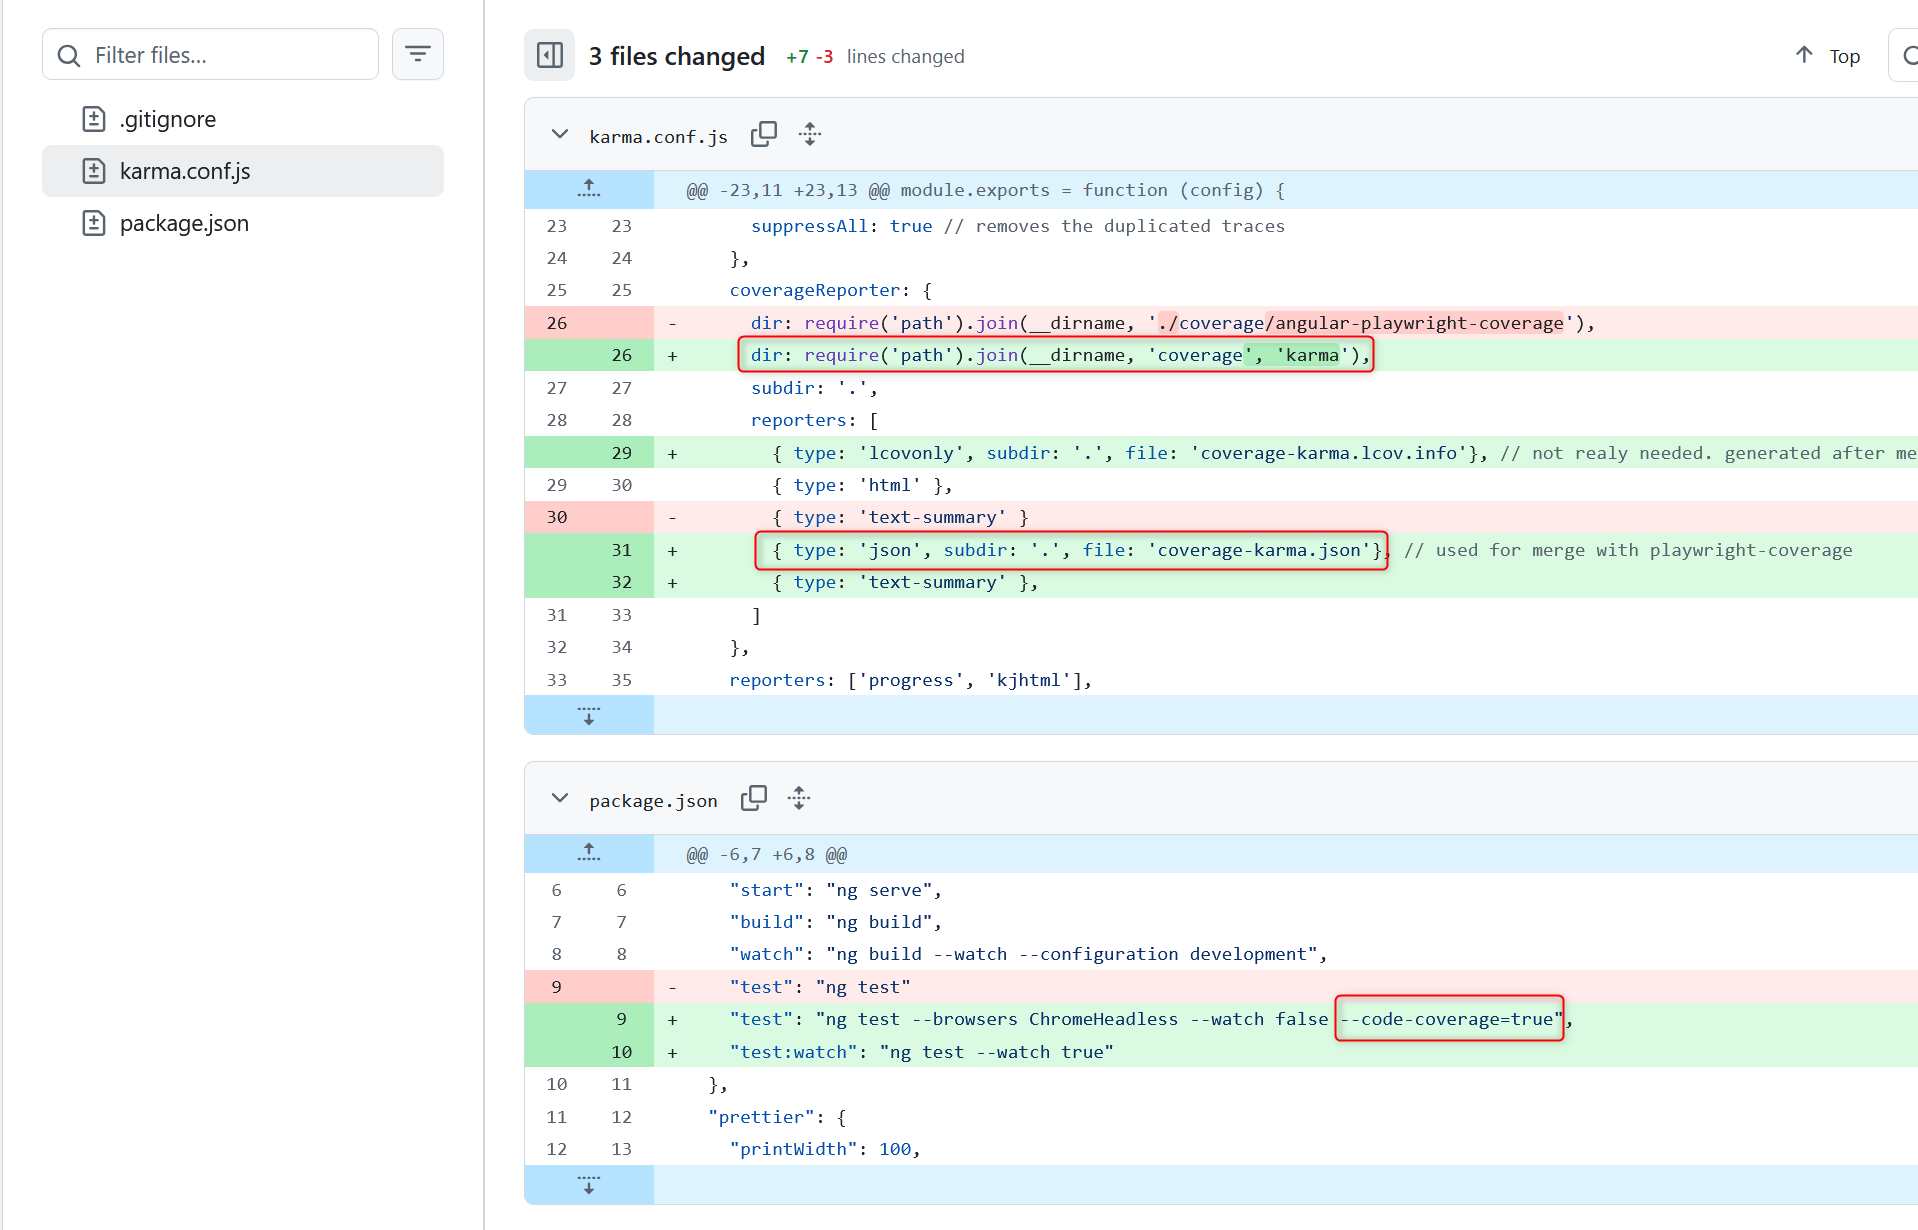The height and width of the screenshot is (1230, 1918).
Task: Expand all lines in package.json diff
Action: [799, 798]
